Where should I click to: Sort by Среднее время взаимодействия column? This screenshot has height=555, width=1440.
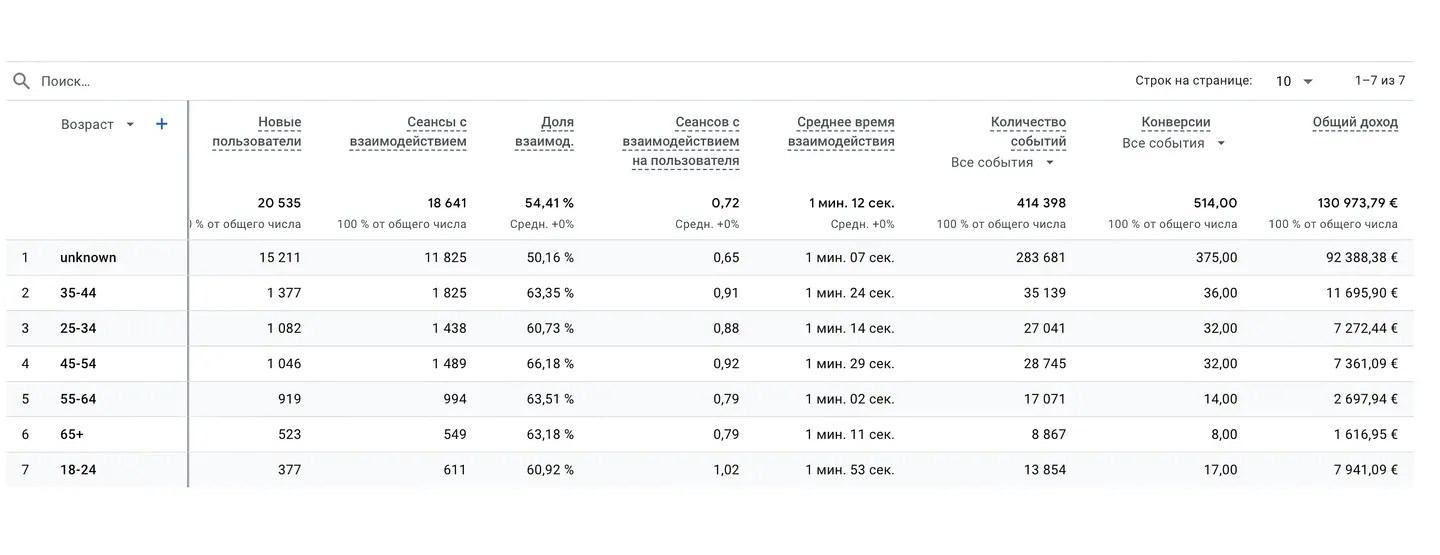coord(841,132)
